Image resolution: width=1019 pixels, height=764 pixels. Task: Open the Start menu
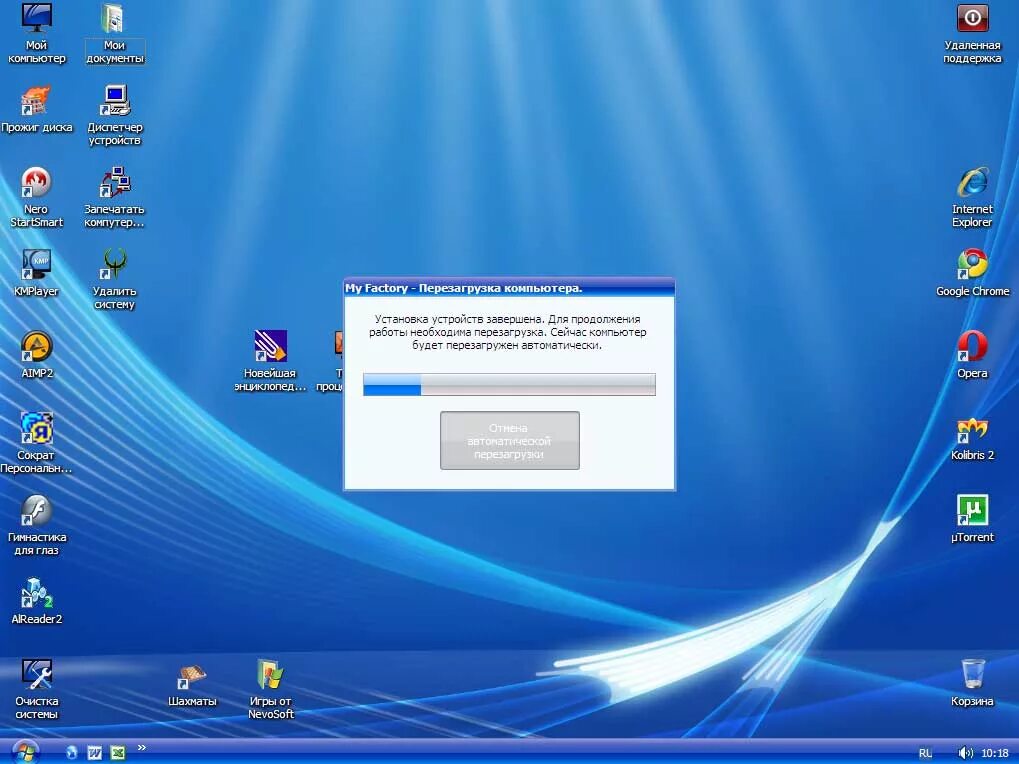(24, 752)
